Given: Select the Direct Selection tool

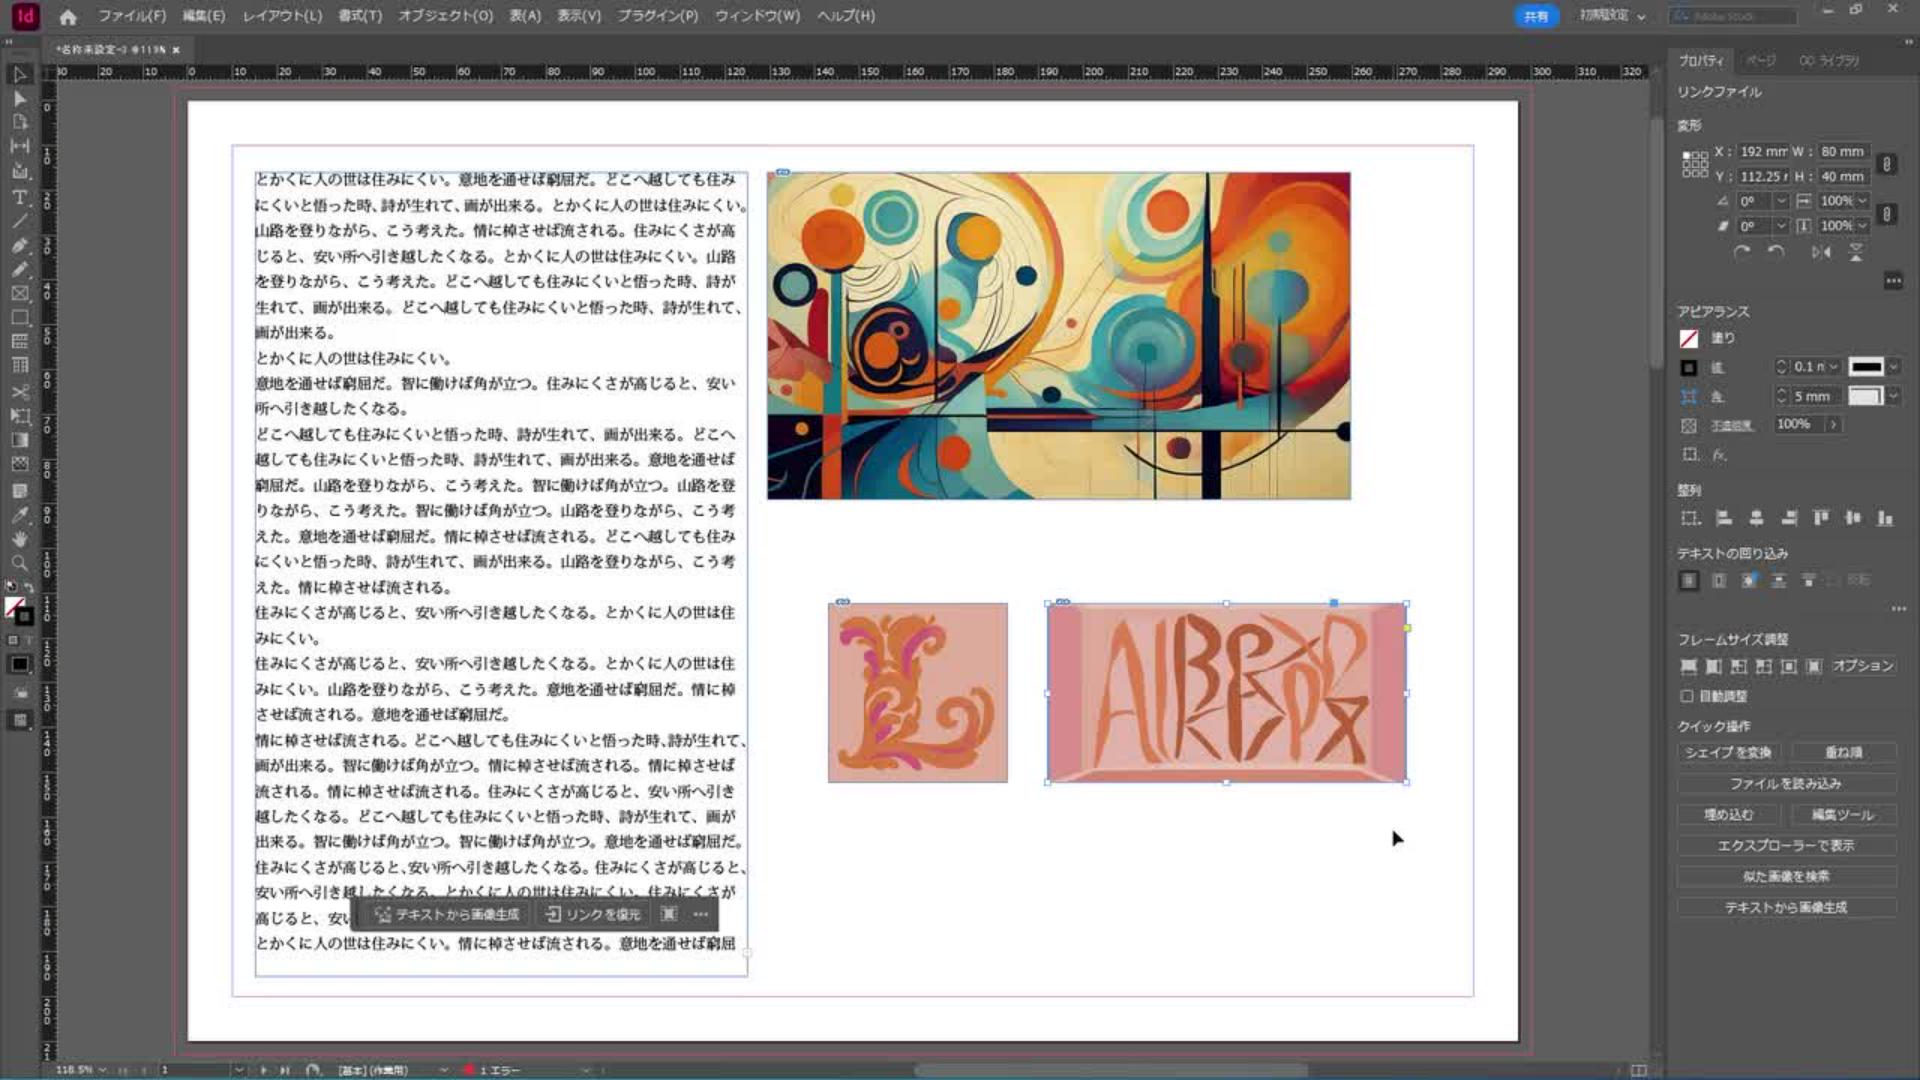Looking at the screenshot, I should tap(19, 98).
